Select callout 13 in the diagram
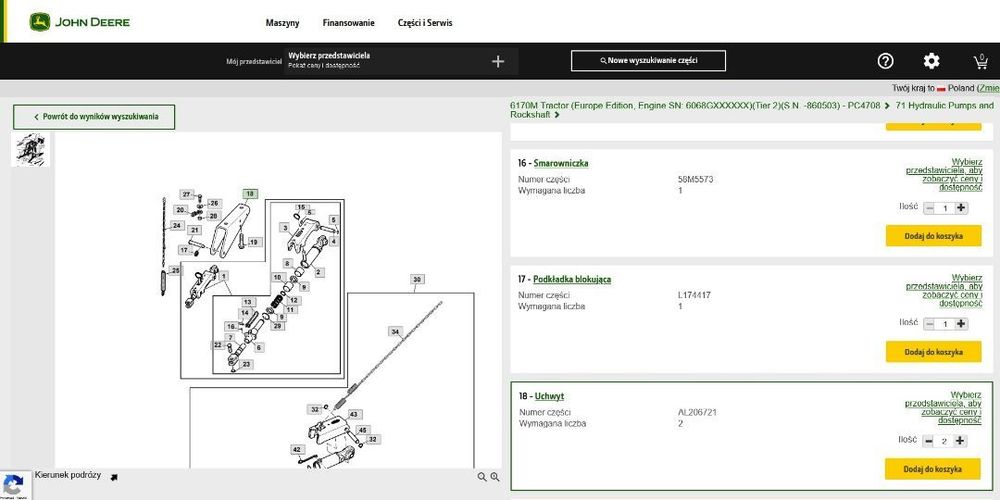Screen dimensions: 1000x500 247,302
